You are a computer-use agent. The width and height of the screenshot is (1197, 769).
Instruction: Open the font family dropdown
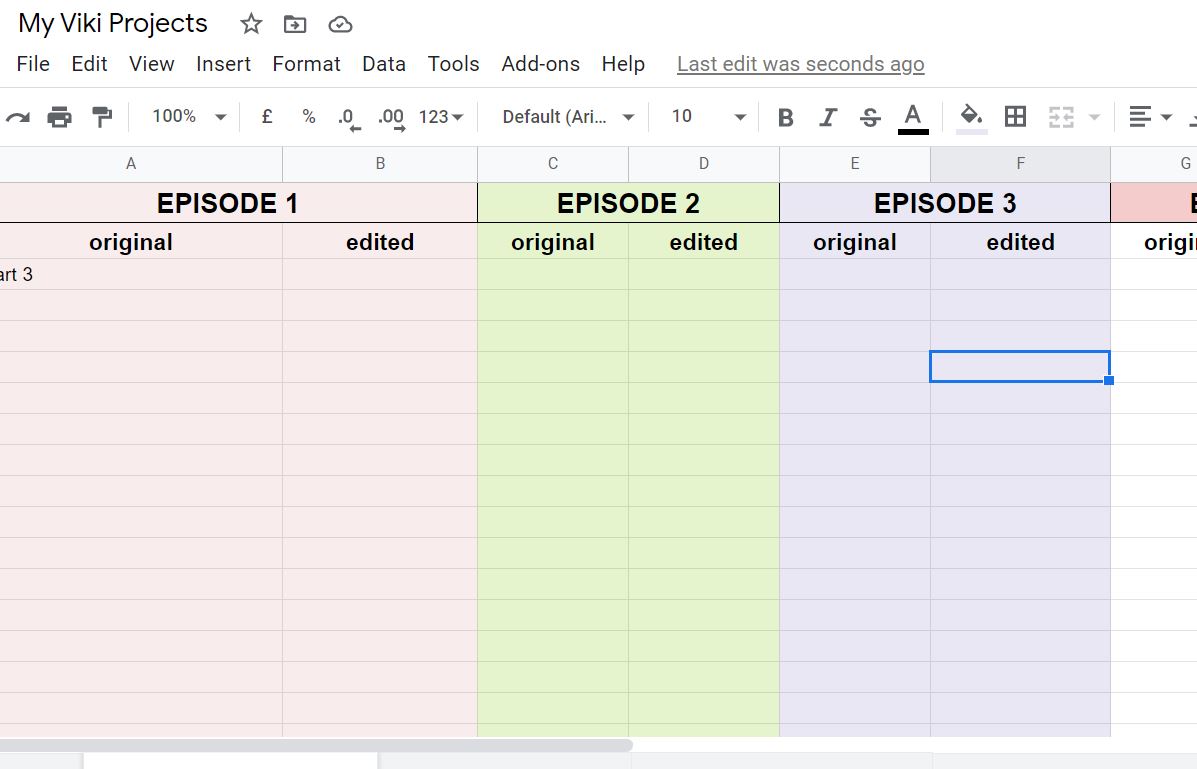pyautogui.click(x=568, y=117)
